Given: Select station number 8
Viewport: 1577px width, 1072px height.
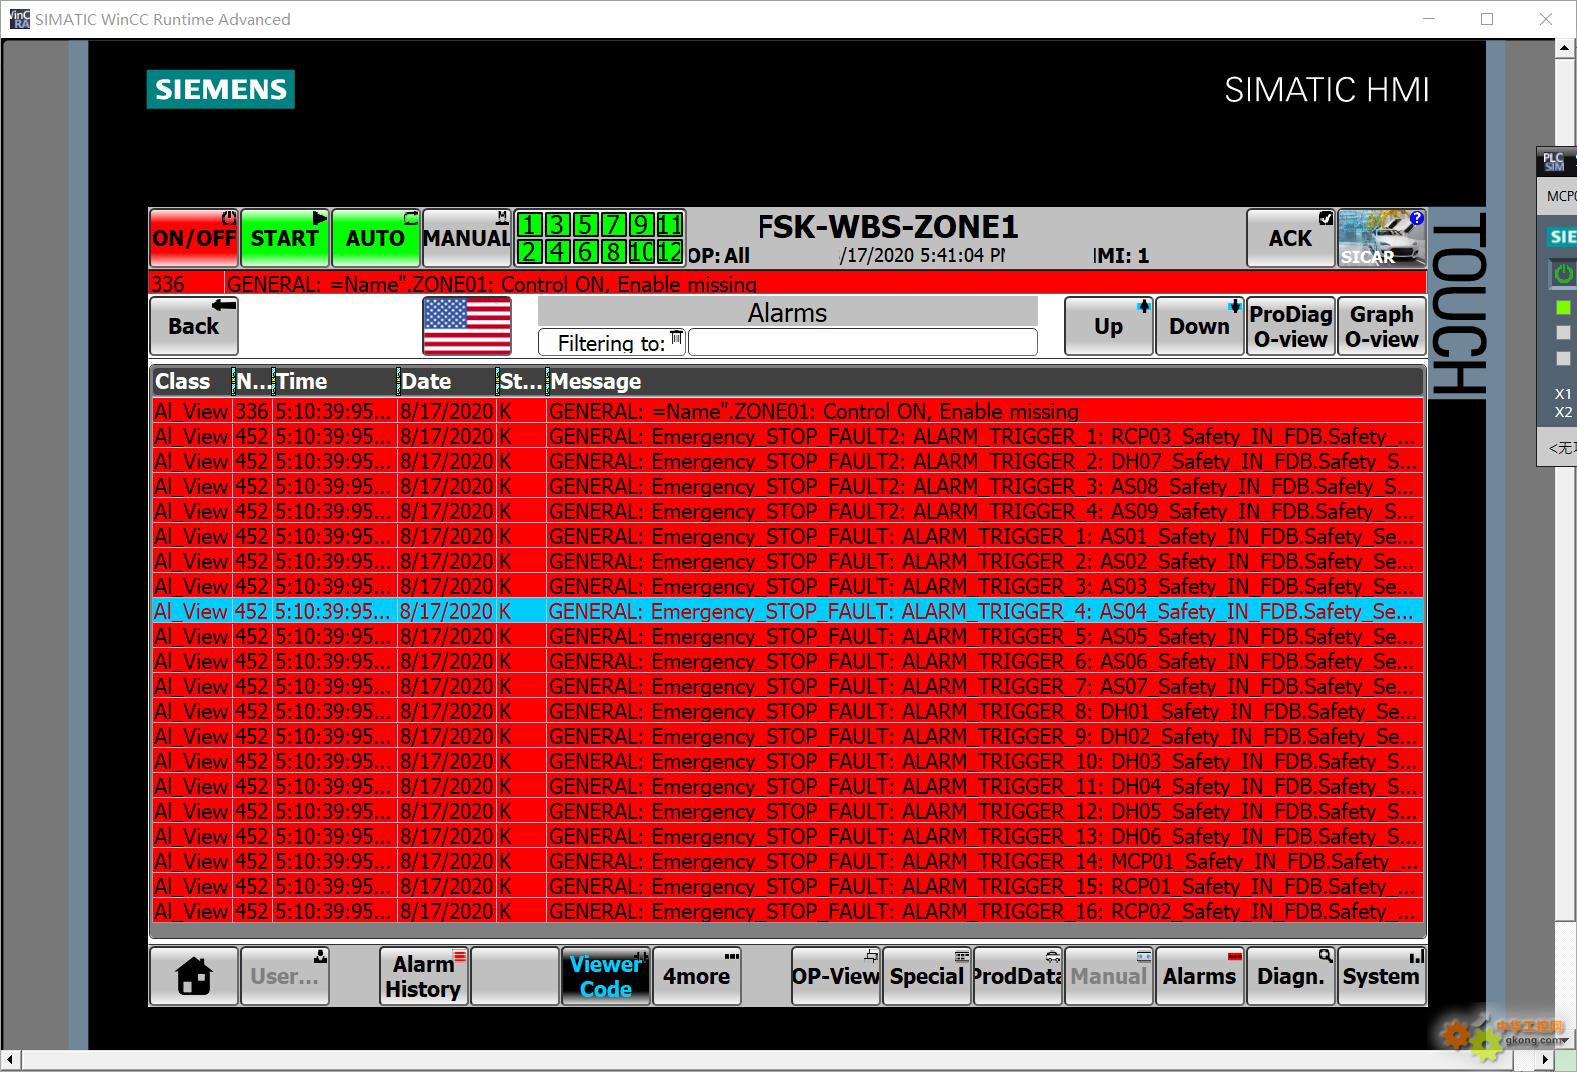Looking at the screenshot, I should 614,252.
